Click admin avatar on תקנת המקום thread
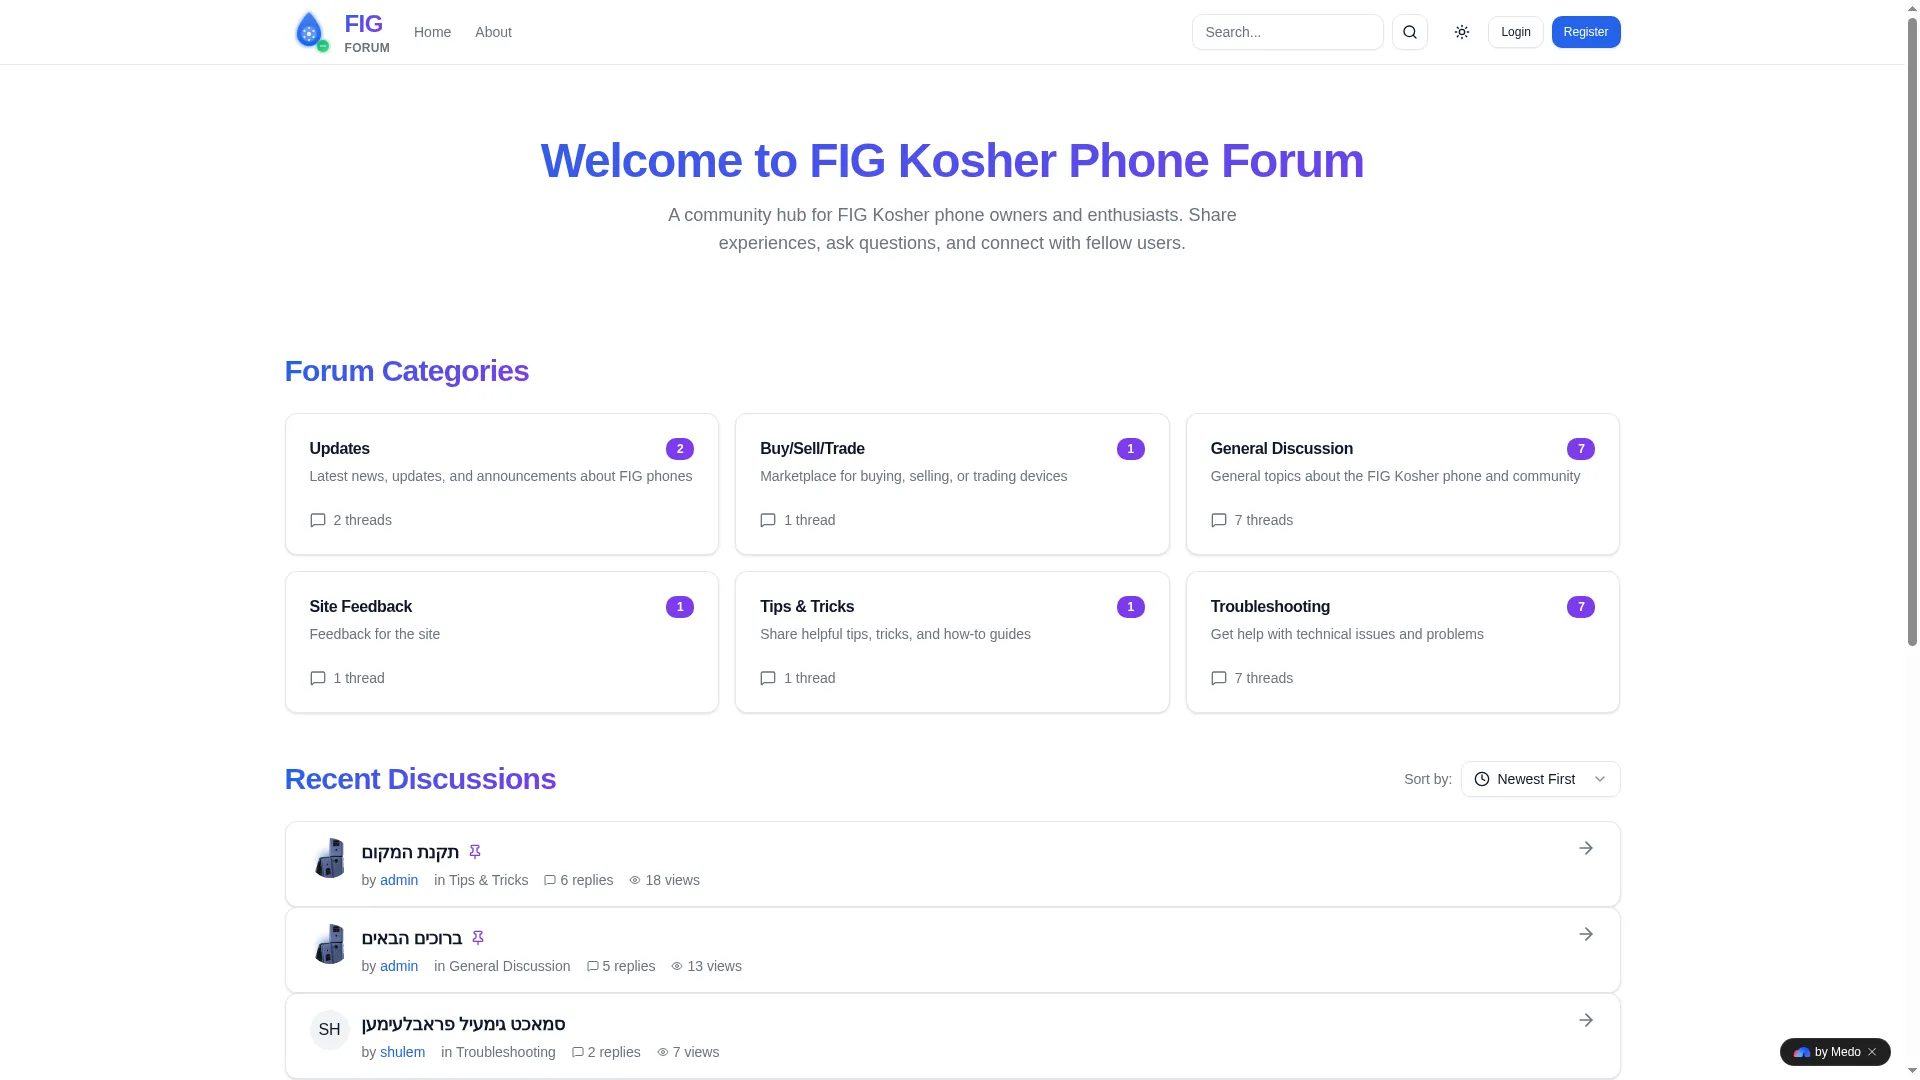 click(x=329, y=858)
